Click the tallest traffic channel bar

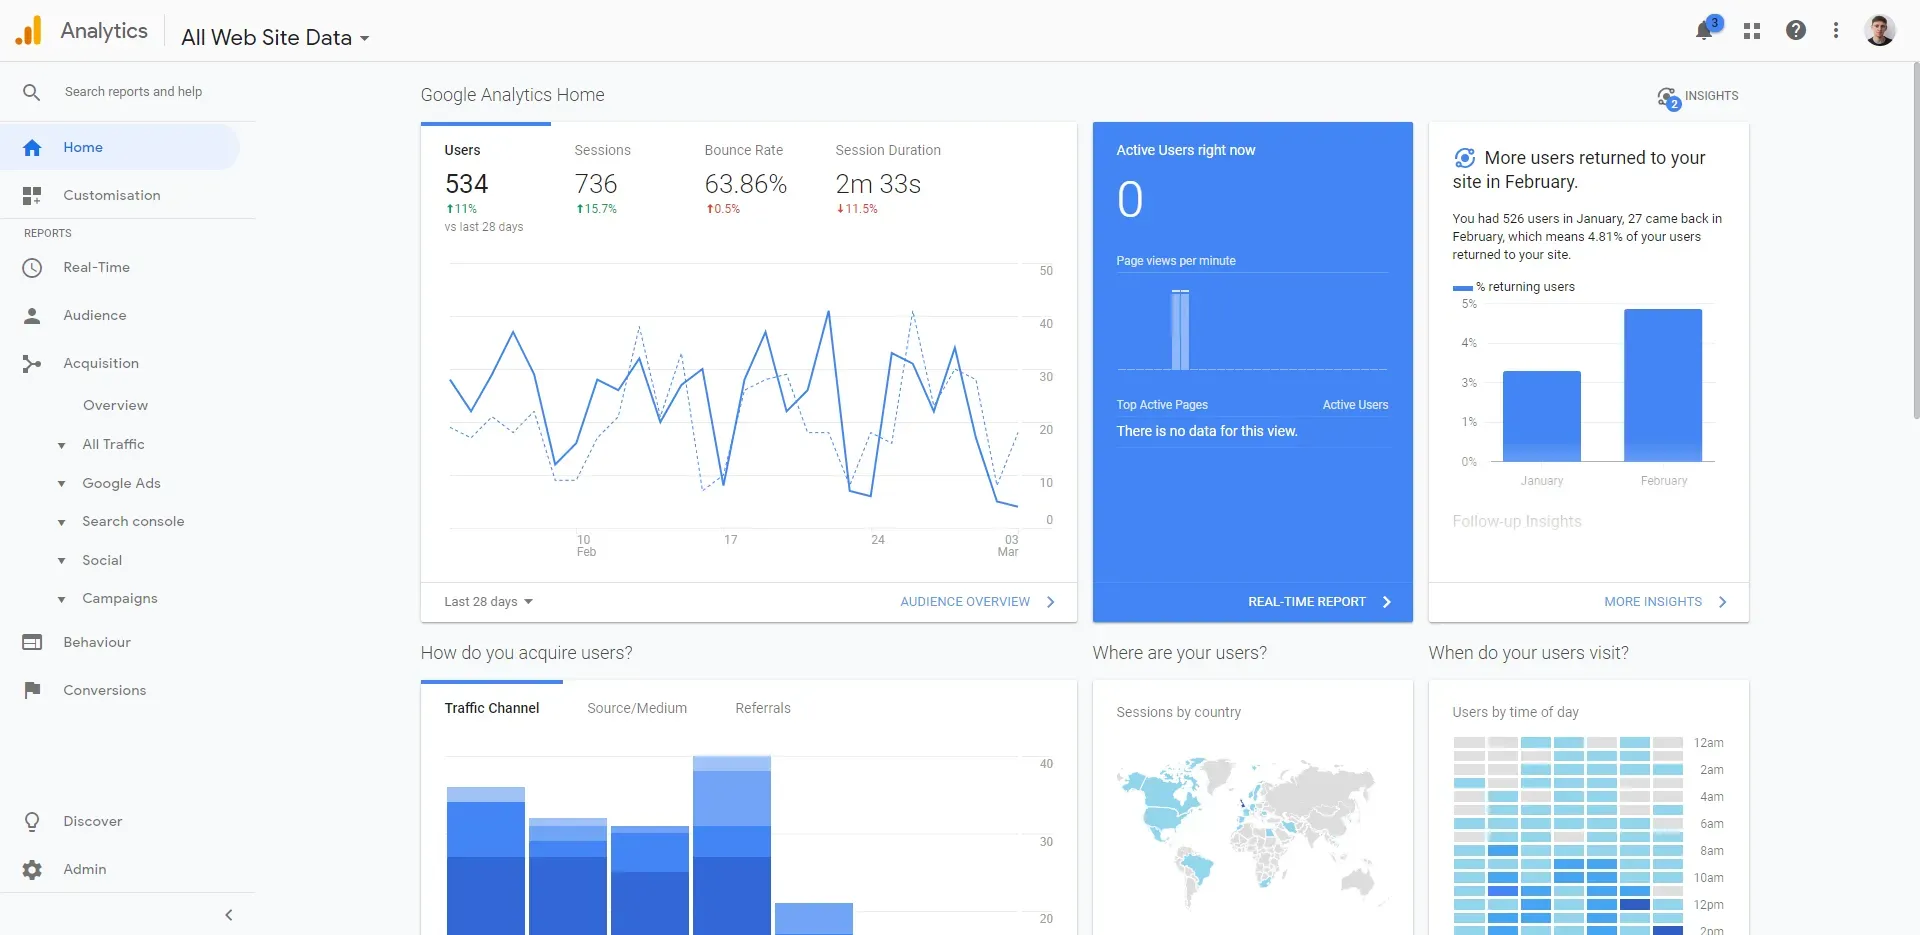pos(732,846)
